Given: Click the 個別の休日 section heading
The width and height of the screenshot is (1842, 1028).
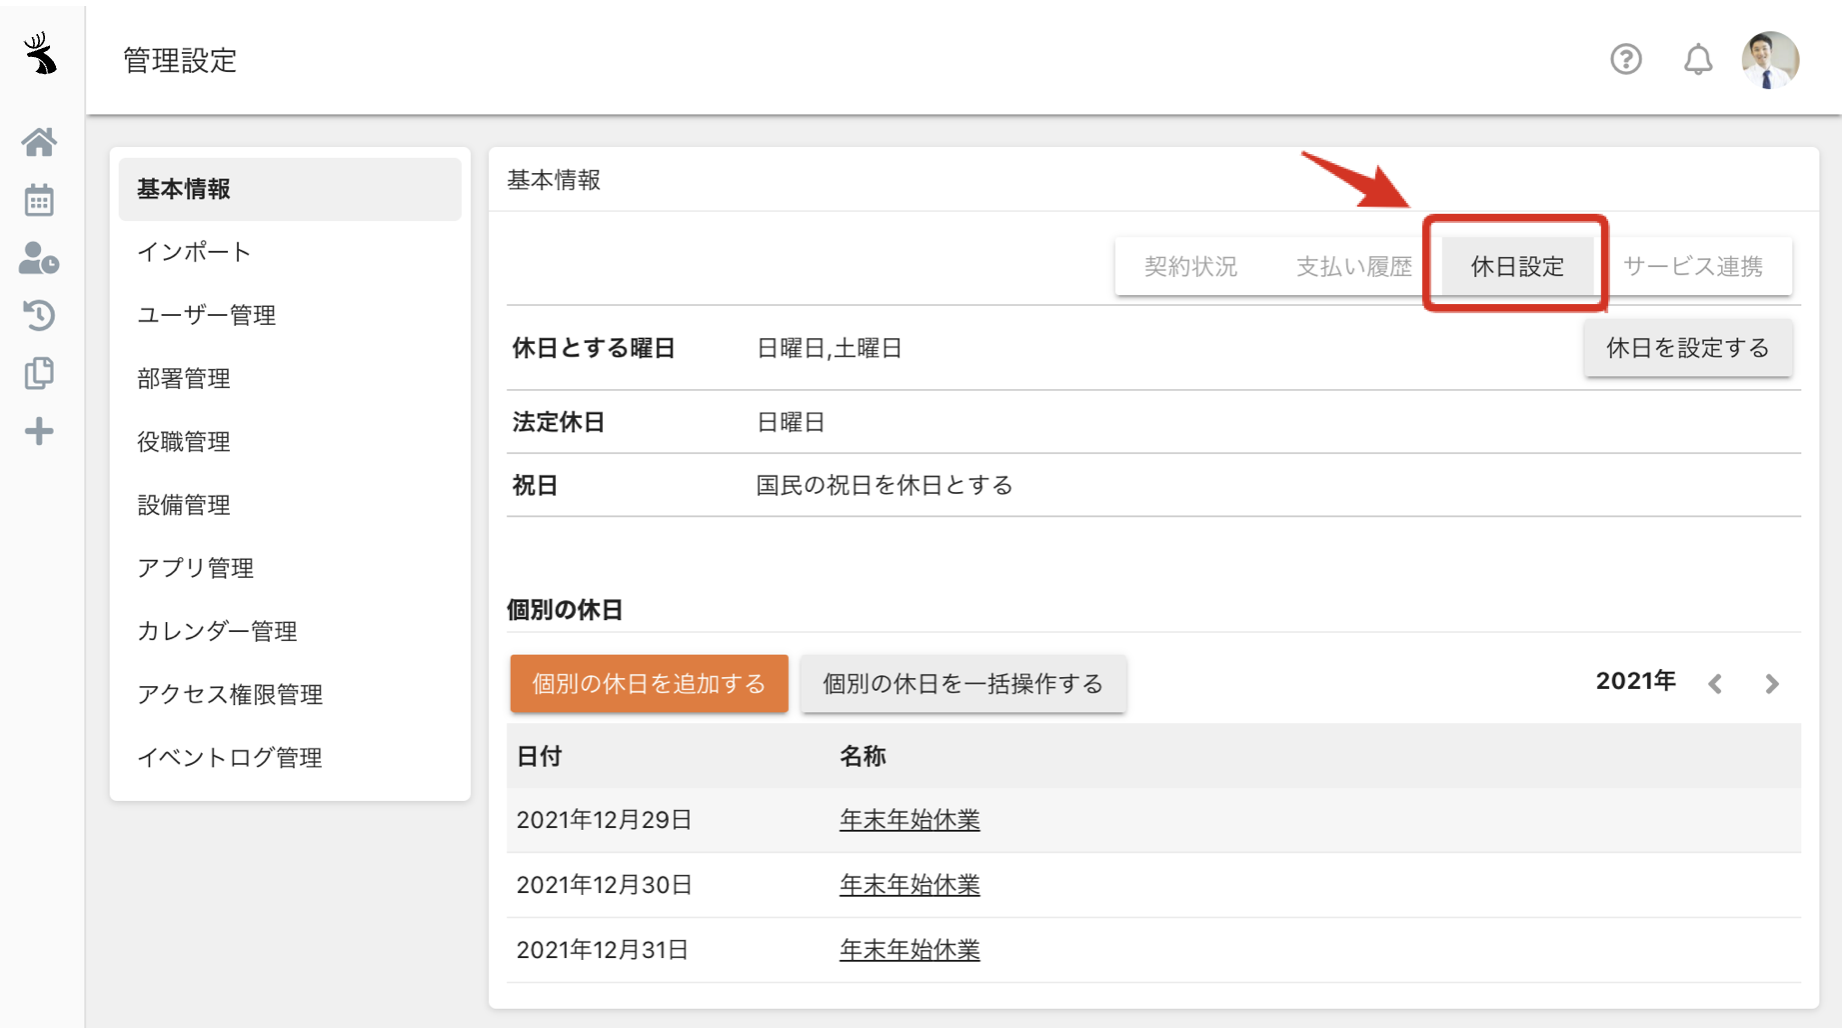Looking at the screenshot, I should 565,610.
